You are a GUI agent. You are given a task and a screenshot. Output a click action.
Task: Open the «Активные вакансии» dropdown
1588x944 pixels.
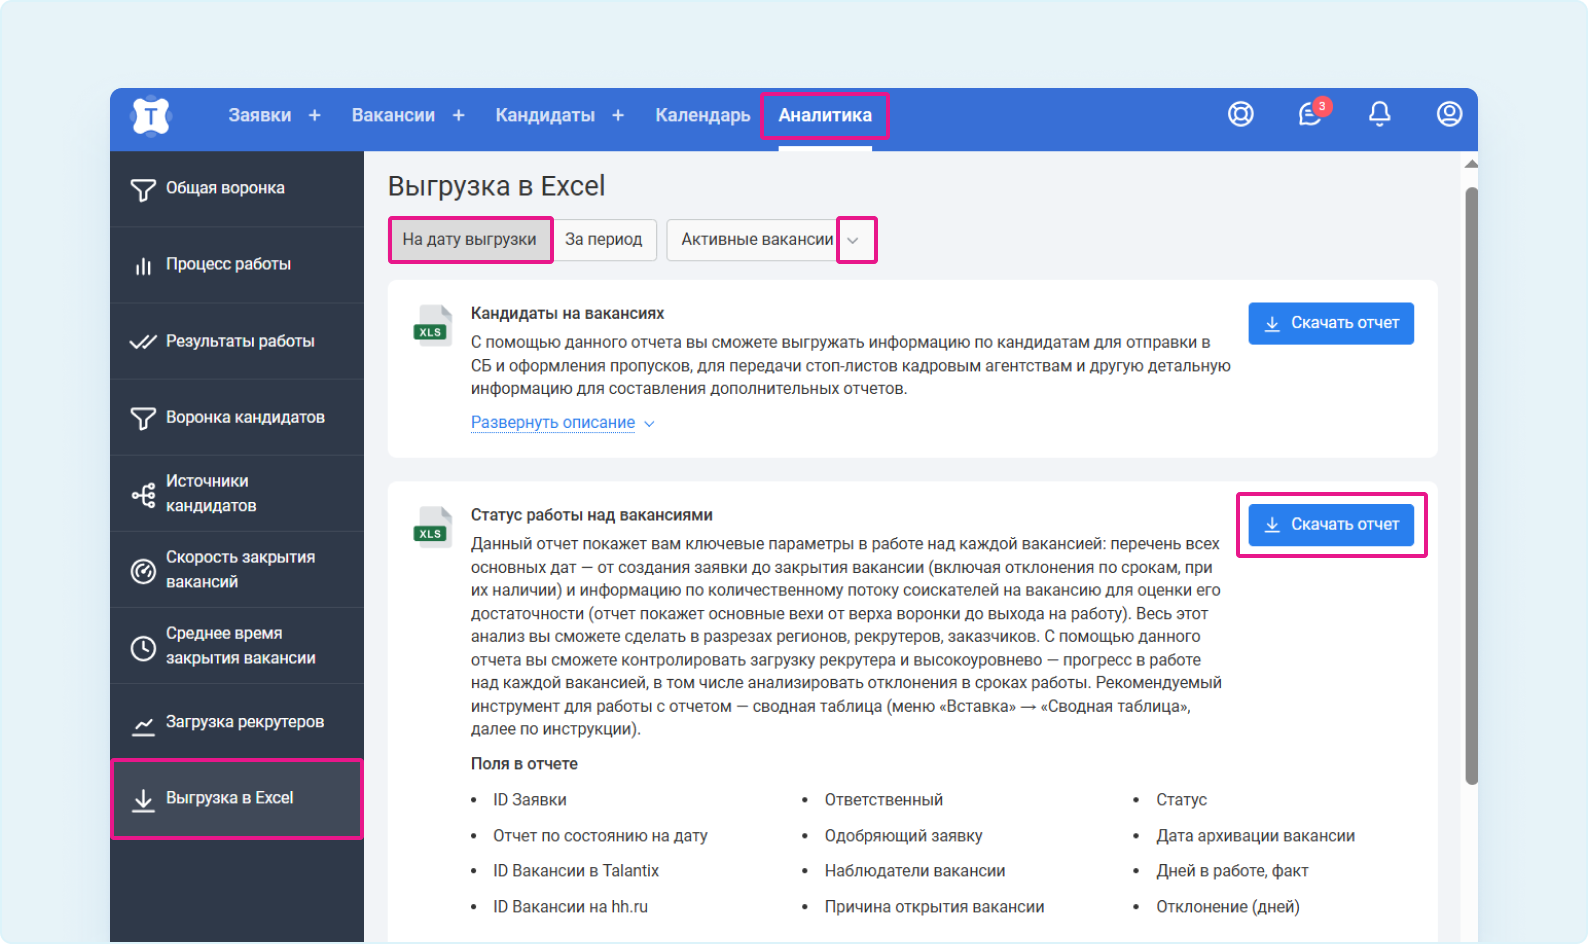(x=770, y=240)
